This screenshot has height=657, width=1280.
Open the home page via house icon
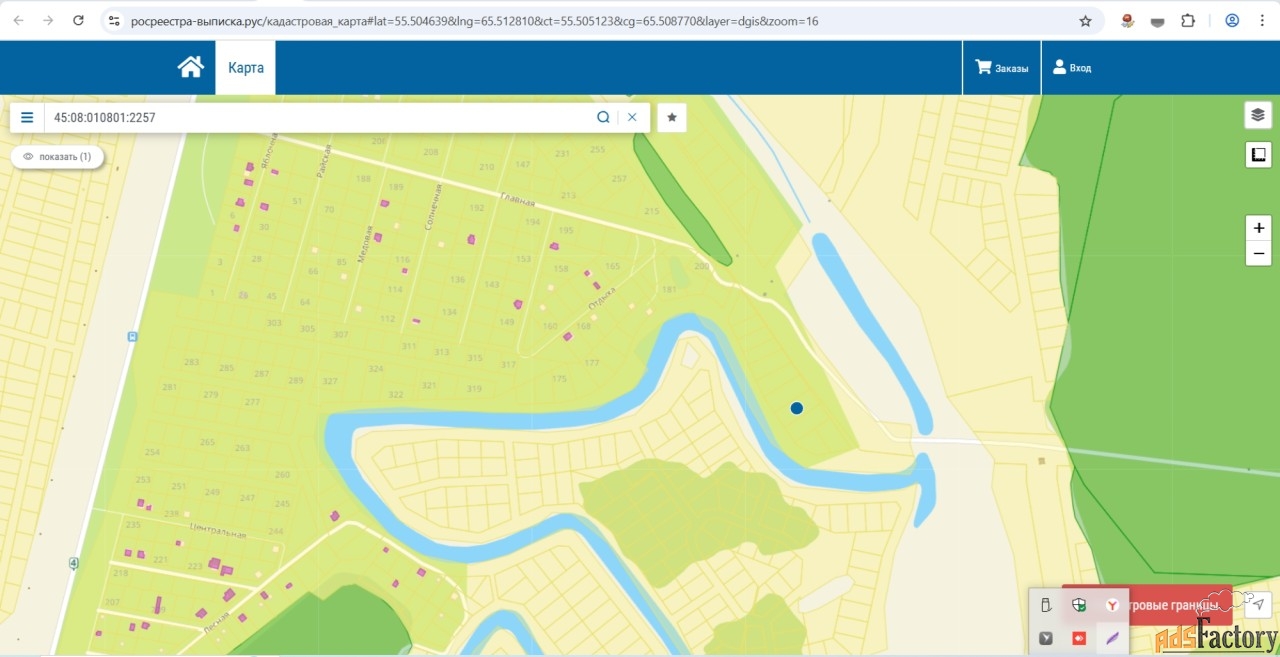point(190,67)
